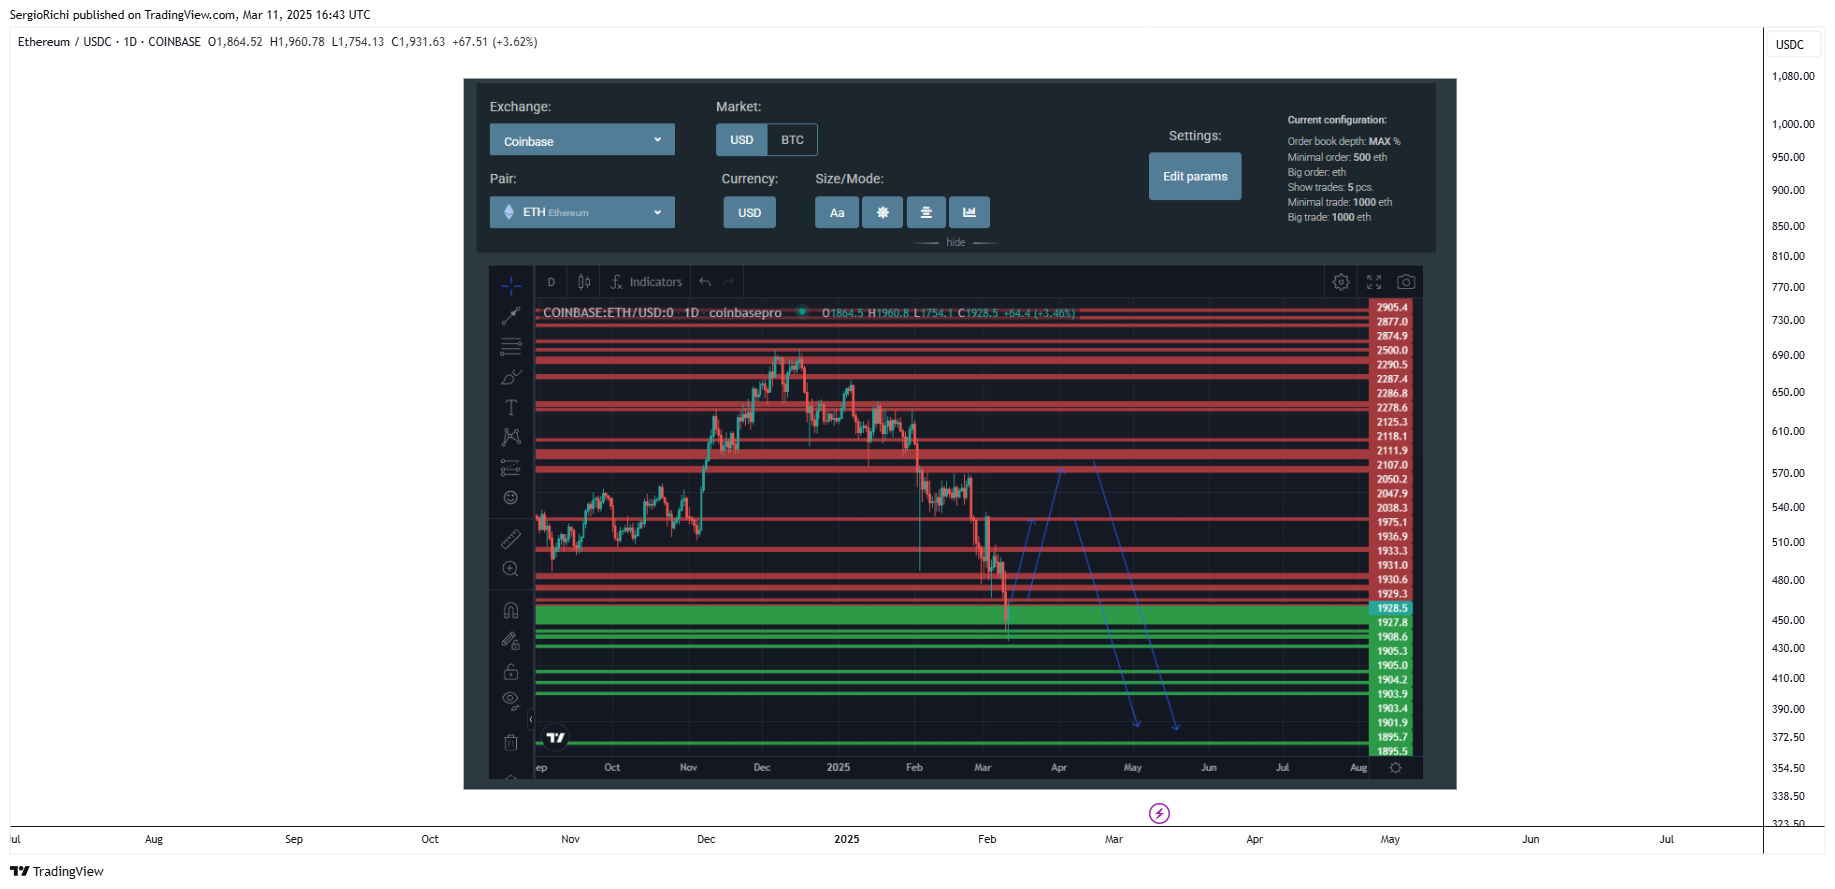
Task: Click Apr on the embedded chart time axis
Action: click(1059, 768)
